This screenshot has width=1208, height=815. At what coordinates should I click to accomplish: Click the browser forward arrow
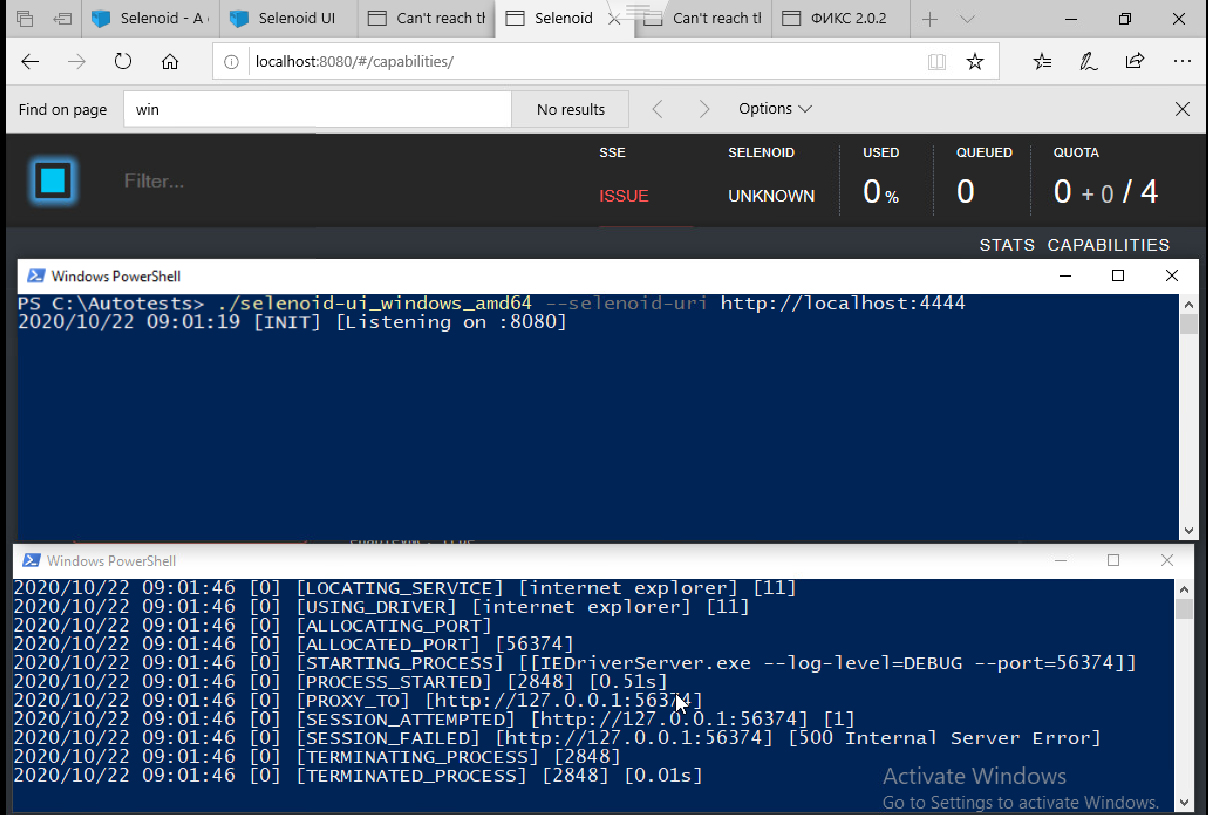77,62
